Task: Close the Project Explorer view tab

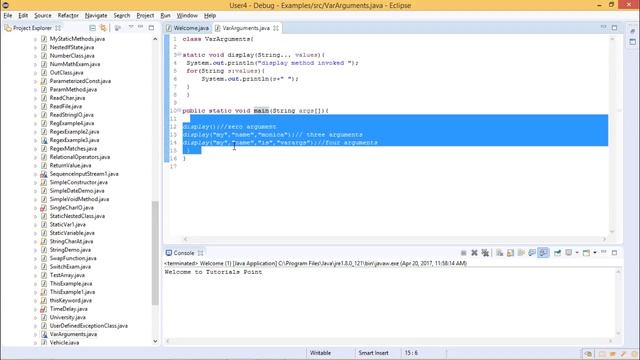Action: pos(58,28)
